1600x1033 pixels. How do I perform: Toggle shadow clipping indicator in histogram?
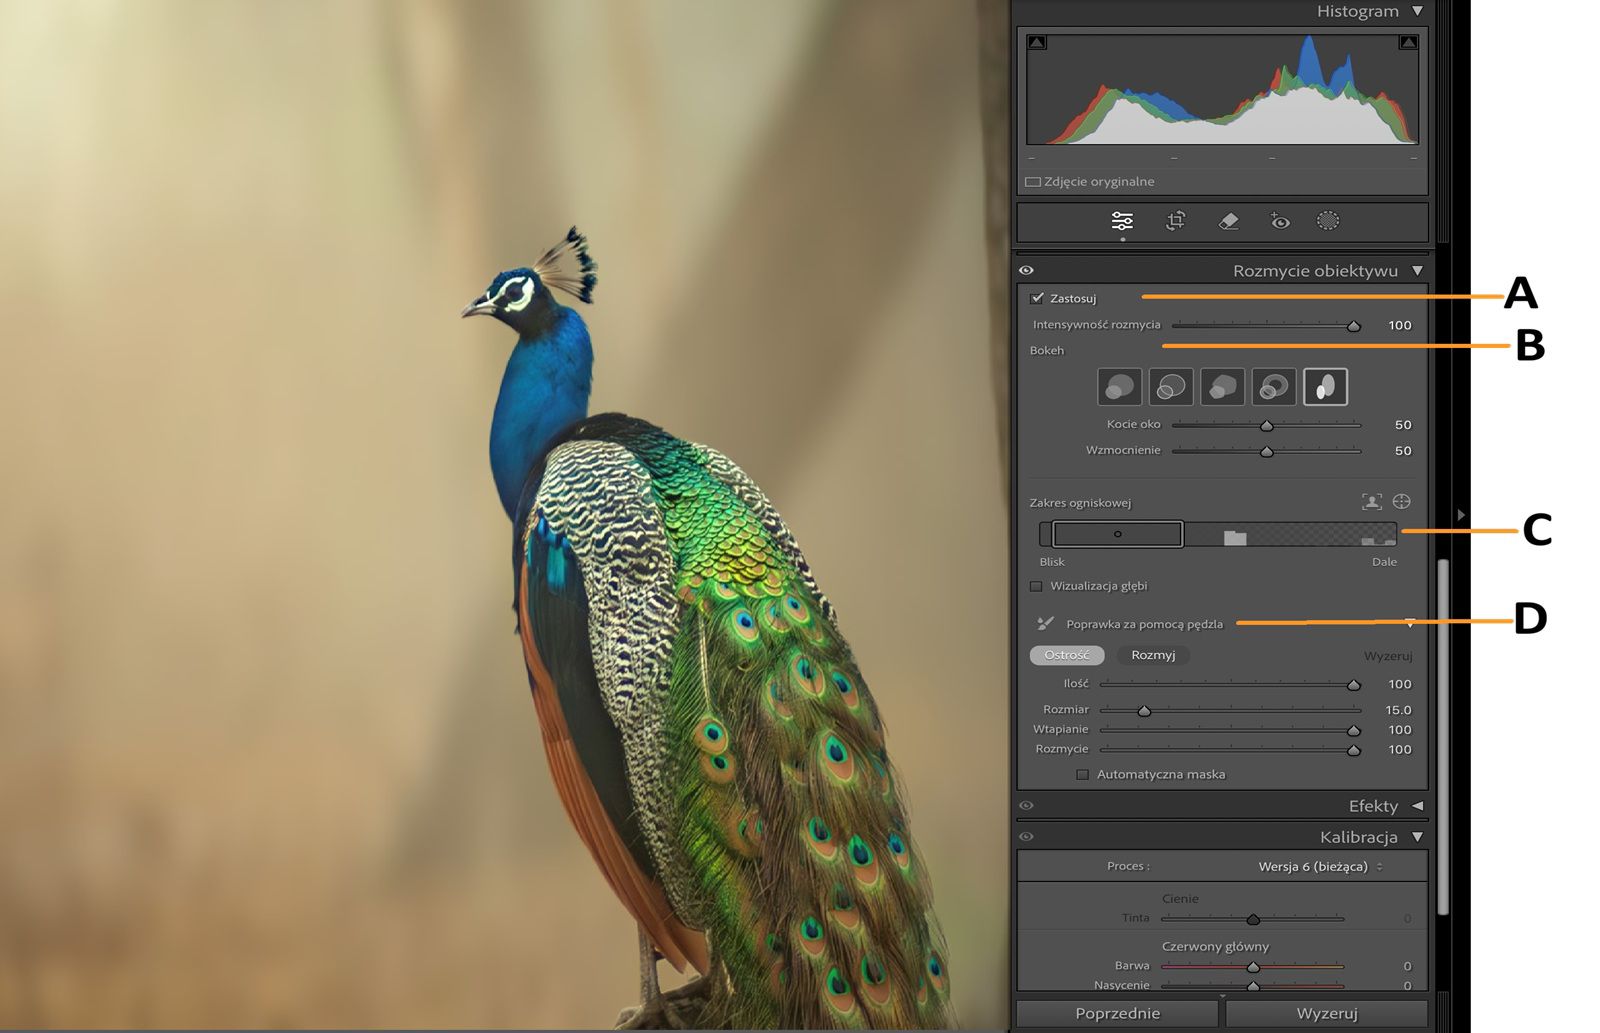1037,42
